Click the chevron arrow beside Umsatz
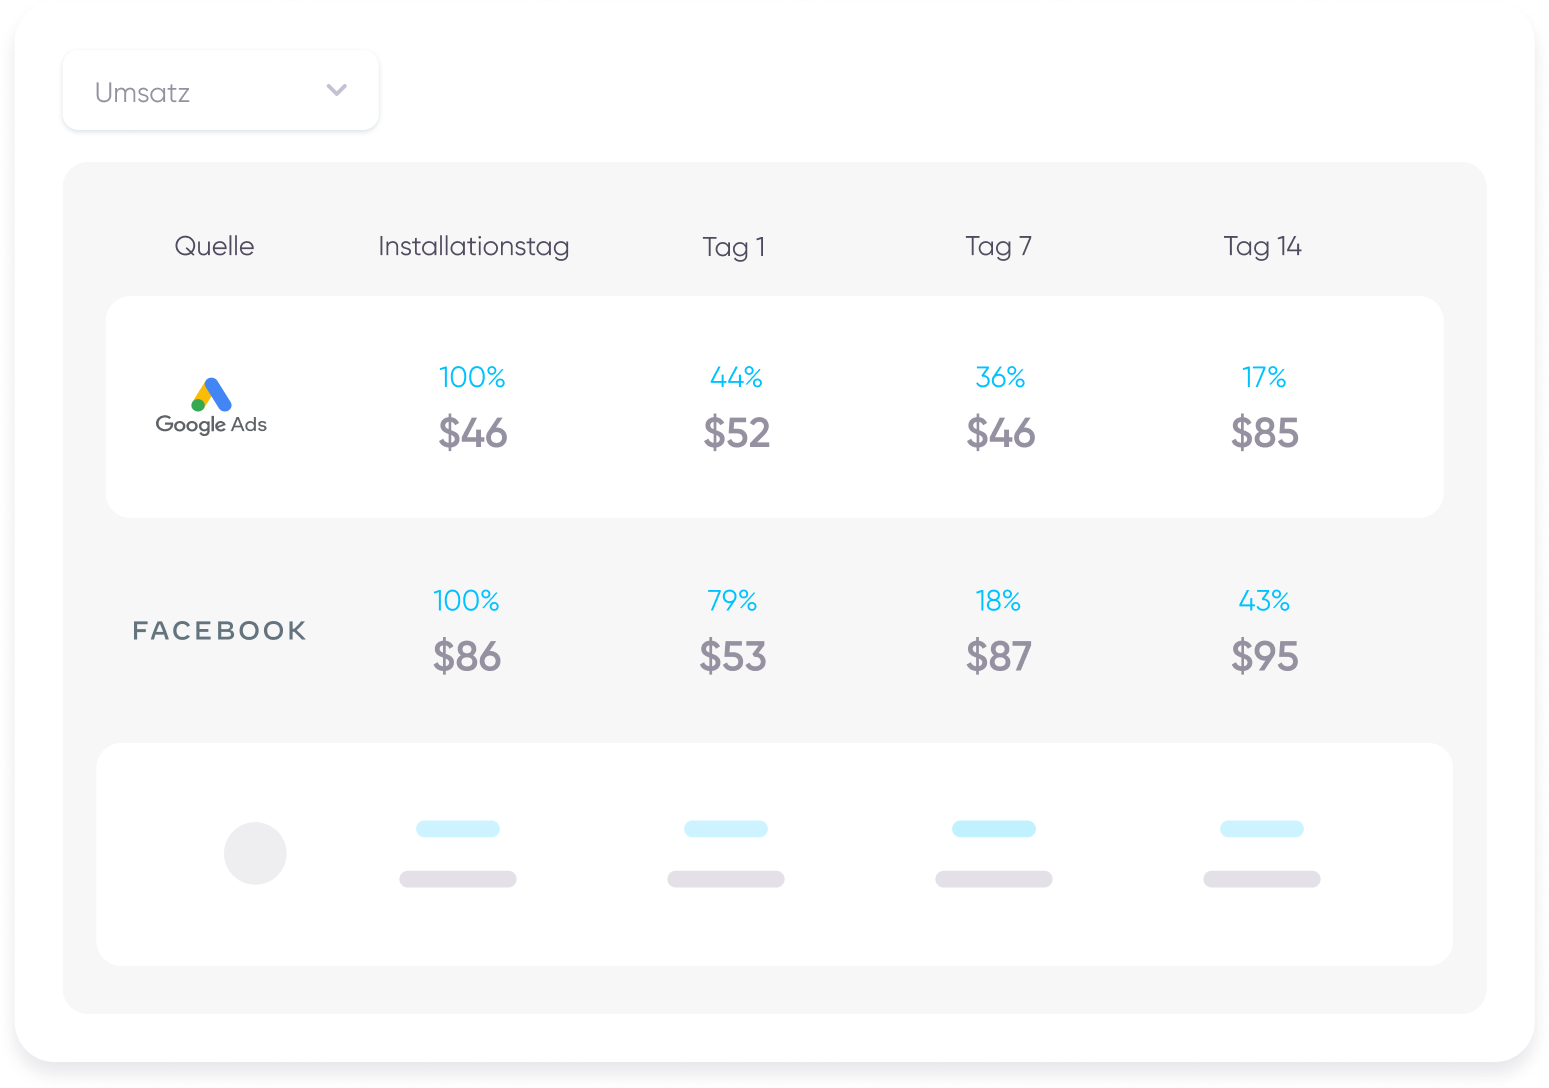 (x=337, y=90)
